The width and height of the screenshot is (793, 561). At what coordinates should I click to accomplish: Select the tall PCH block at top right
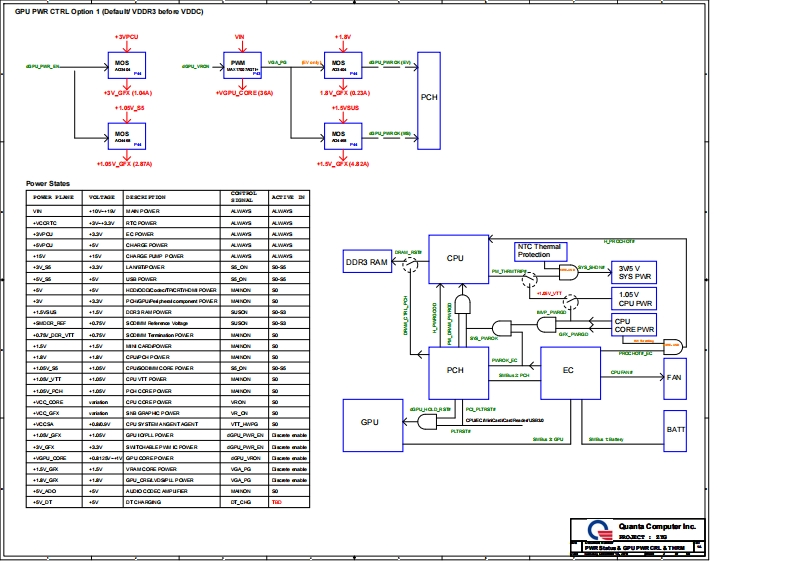(x=428, y=99)
